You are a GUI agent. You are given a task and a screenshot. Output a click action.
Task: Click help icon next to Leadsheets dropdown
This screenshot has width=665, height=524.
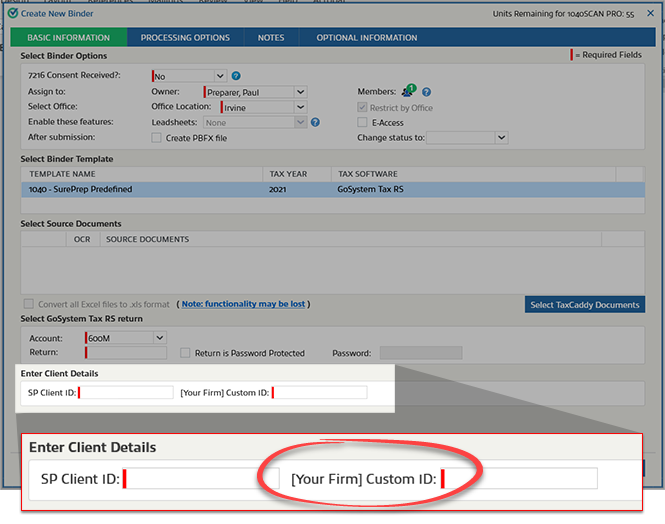coord(315,122)
